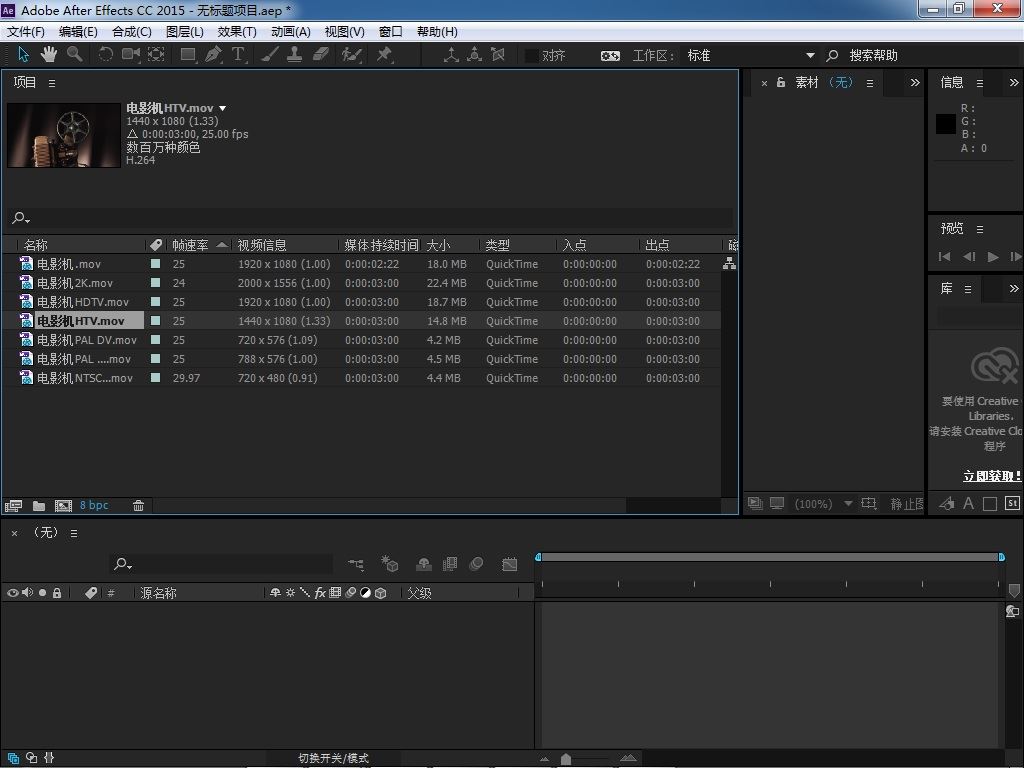Open the 效果(T) menu
The height and width of the screenshot is (768, 1024).
[x=237, y=32]
